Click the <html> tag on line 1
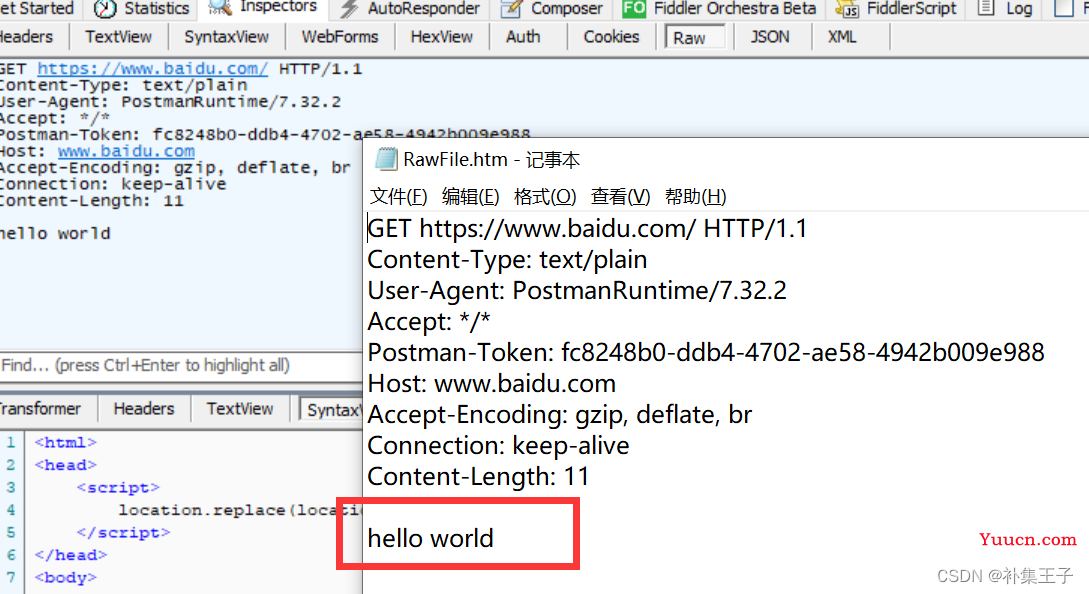This screenshot has width=1089, height=594. point(66,443)
